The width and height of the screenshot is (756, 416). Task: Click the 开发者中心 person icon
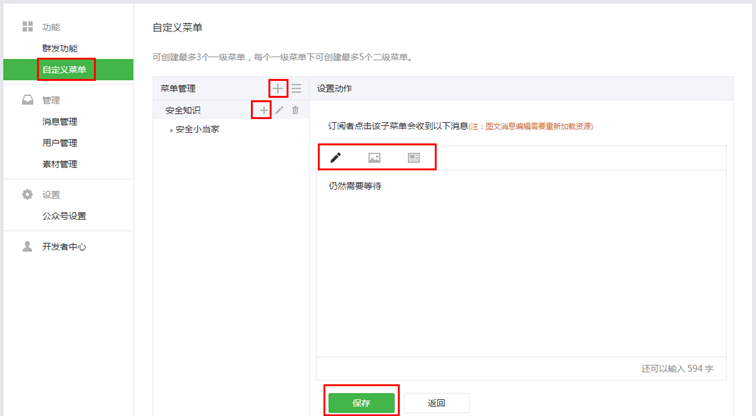(27, 246)
